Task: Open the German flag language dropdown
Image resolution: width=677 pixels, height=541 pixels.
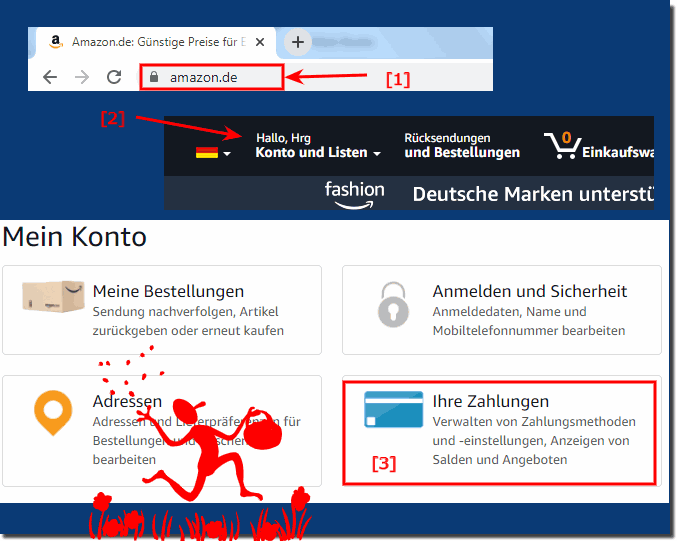Action: point(213,152)
